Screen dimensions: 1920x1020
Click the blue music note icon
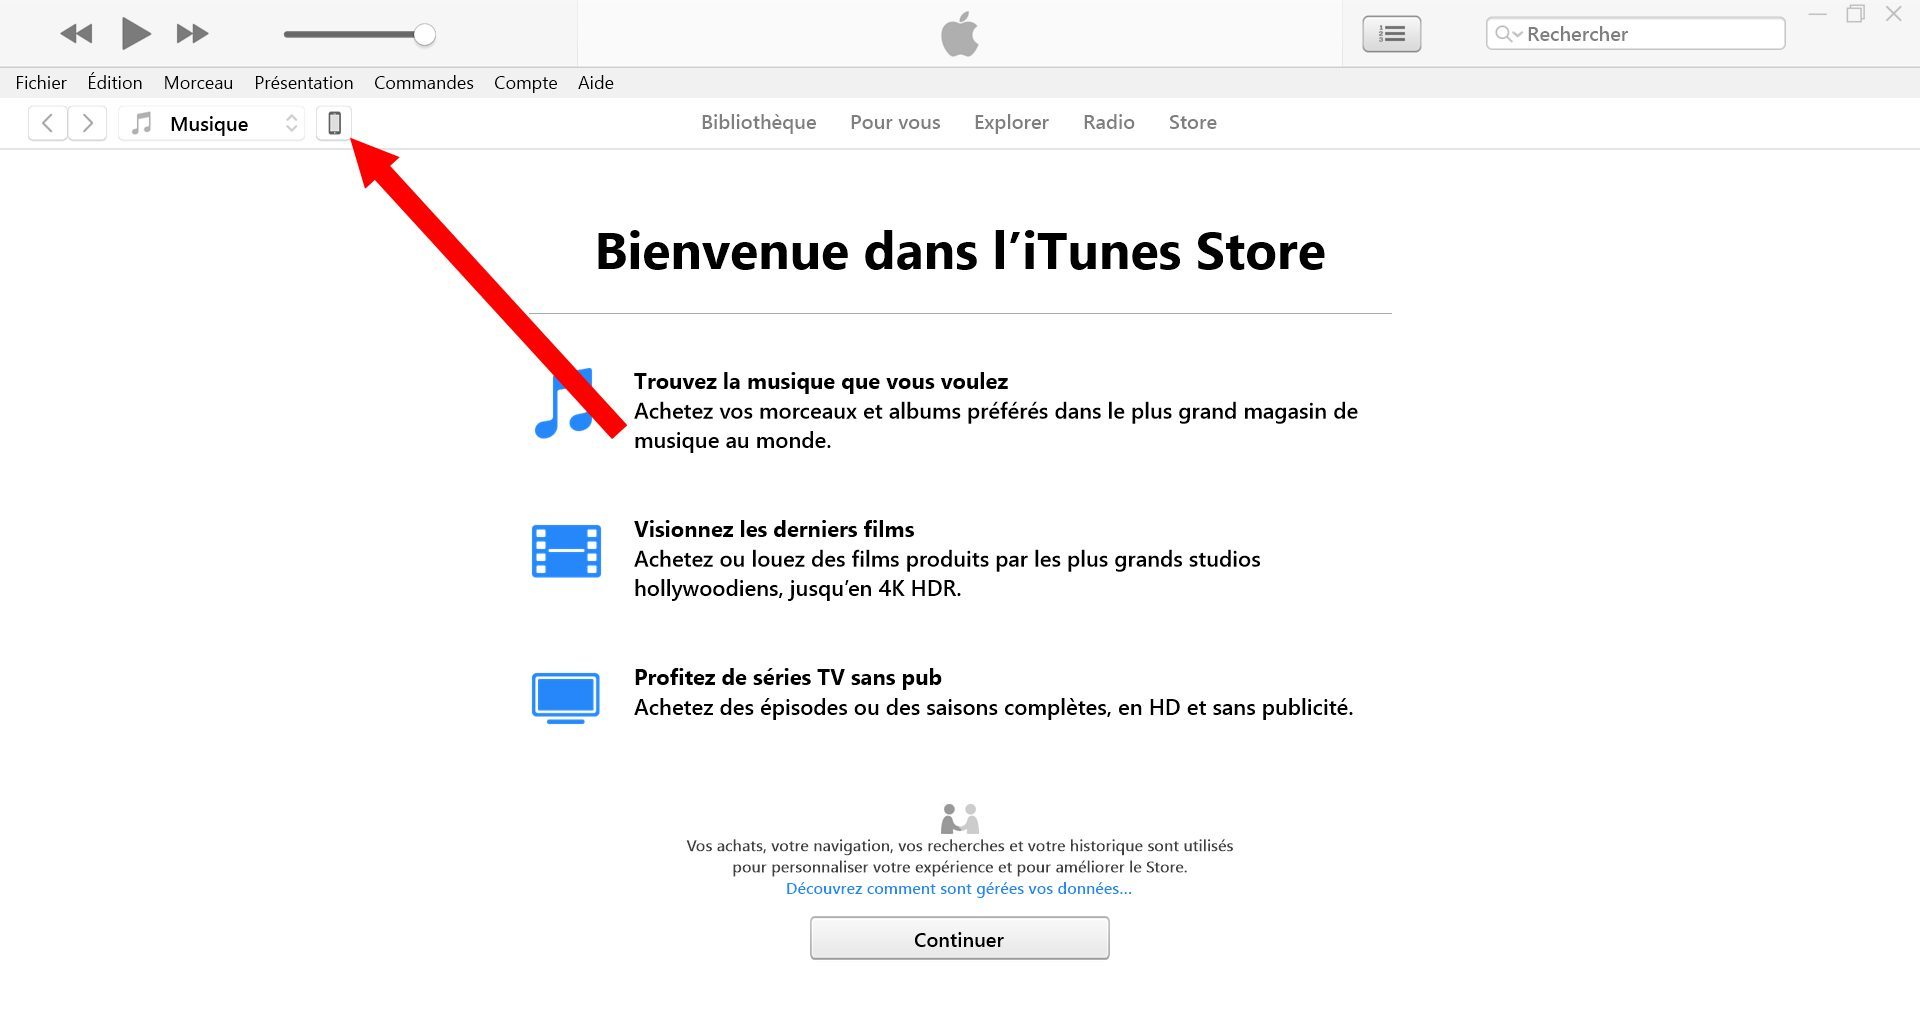pyautogui.click(x=565, y=404)
